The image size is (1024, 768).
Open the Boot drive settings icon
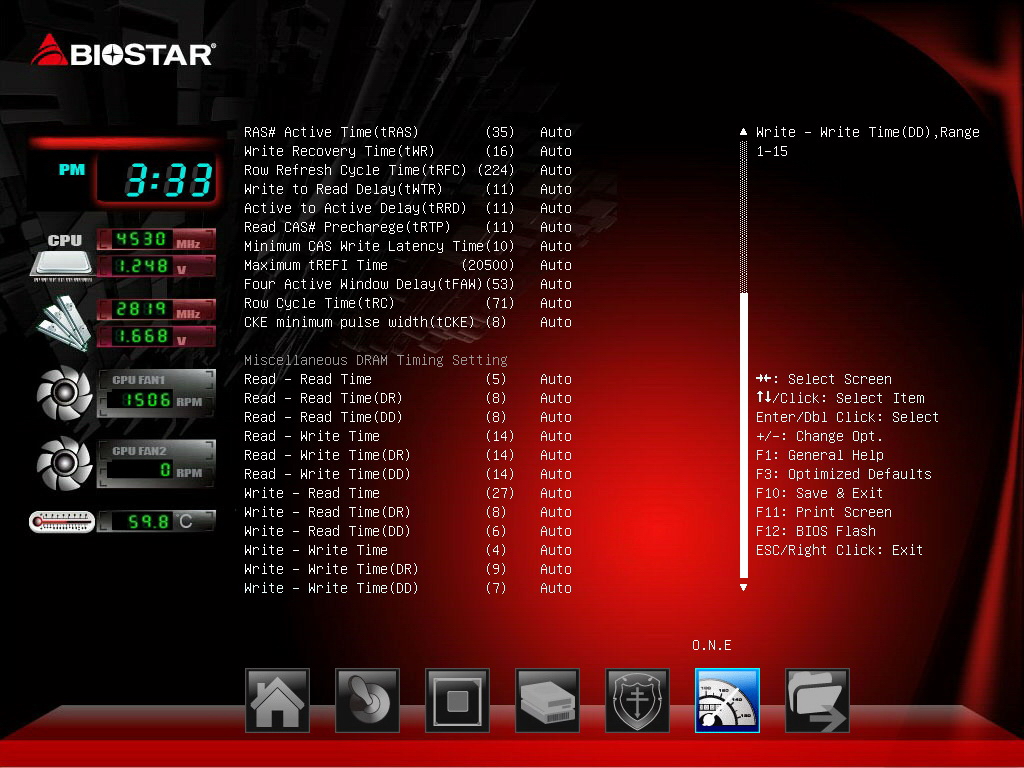point(547,700)
